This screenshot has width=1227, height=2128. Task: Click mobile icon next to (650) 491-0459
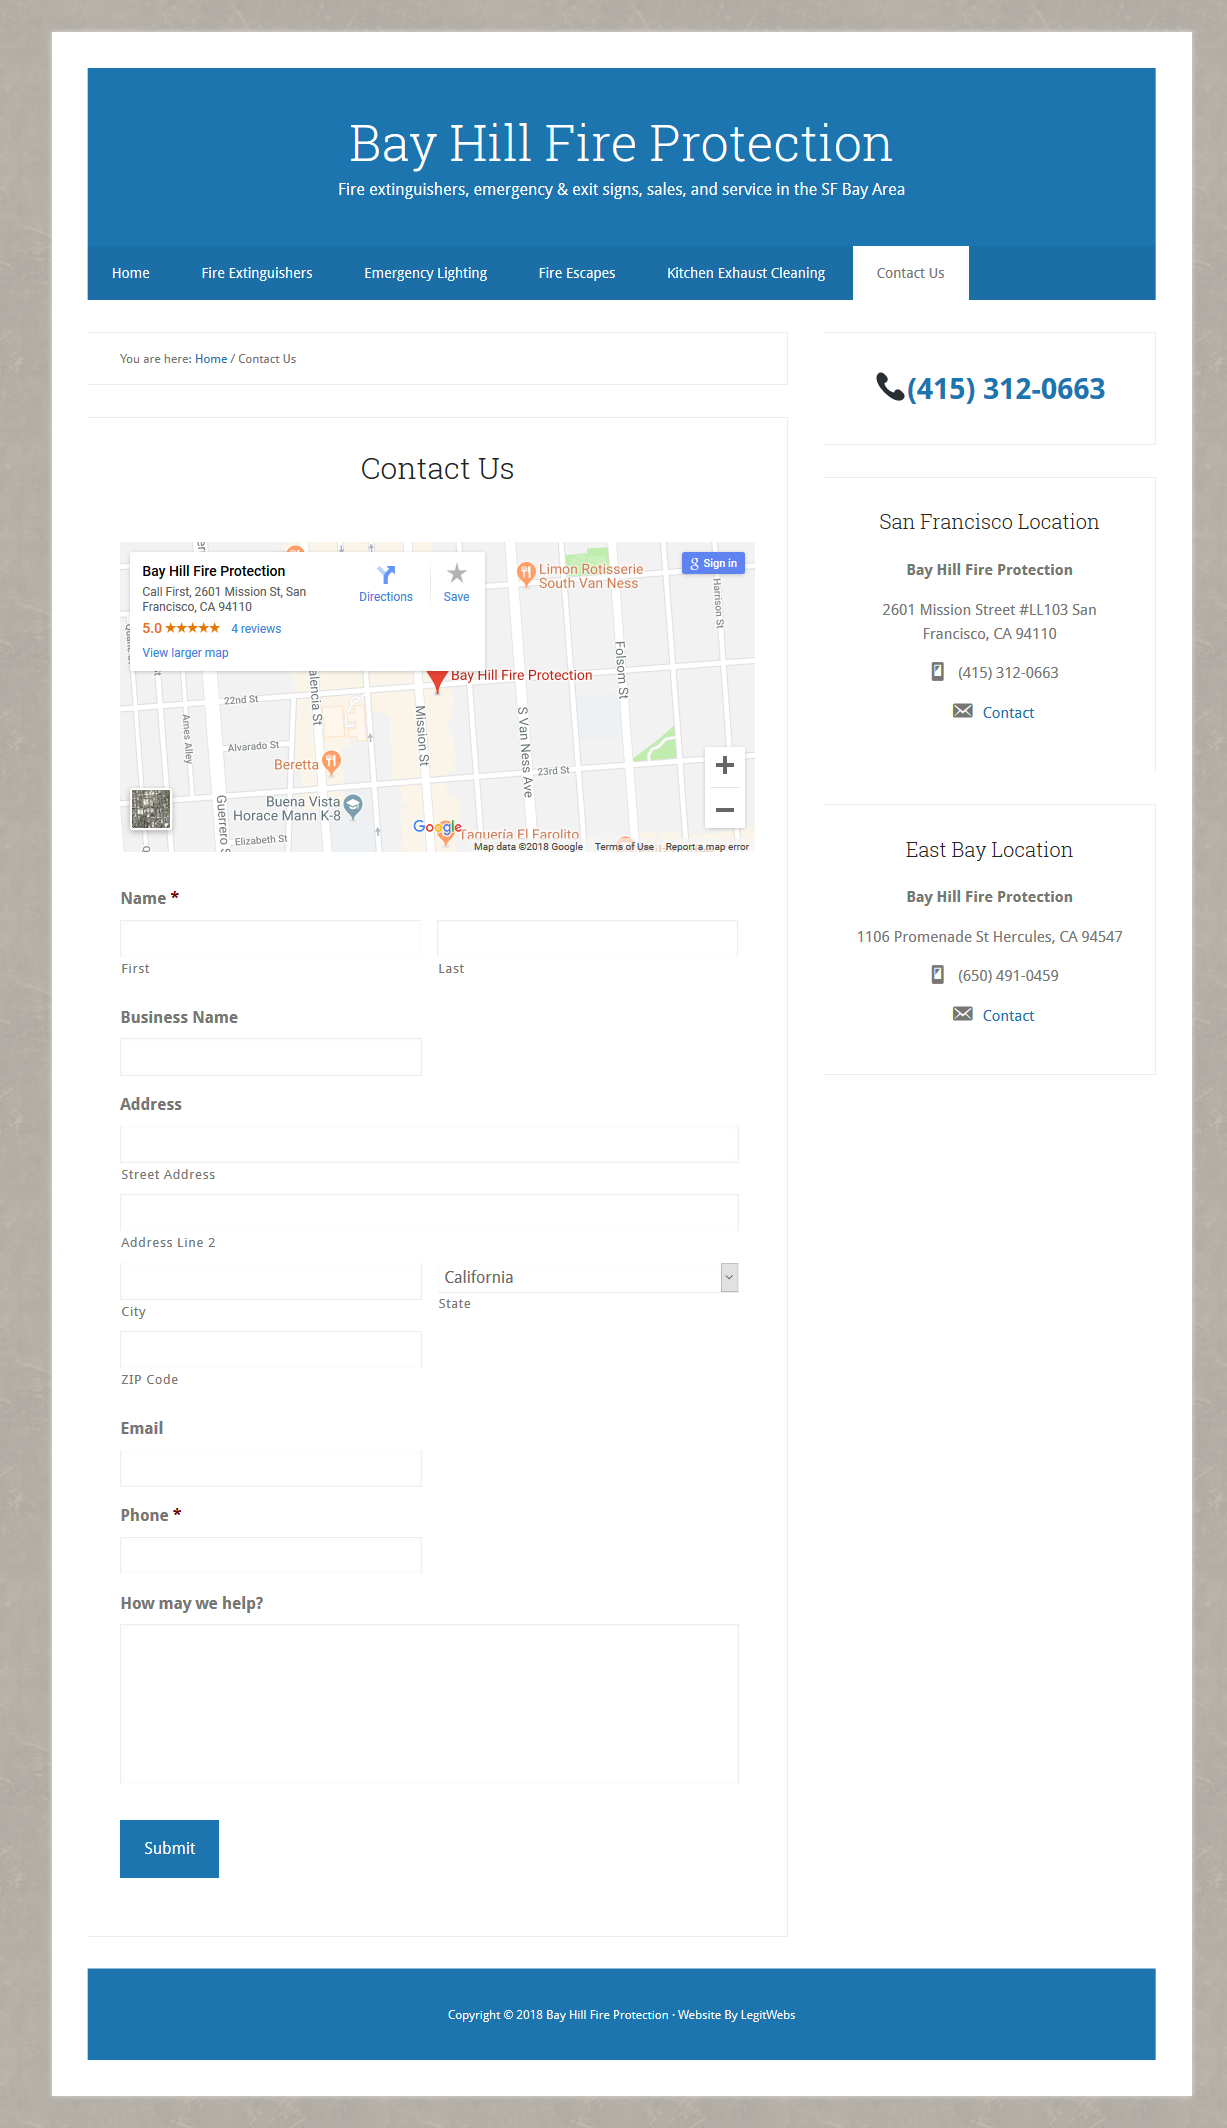click(937, 975)
